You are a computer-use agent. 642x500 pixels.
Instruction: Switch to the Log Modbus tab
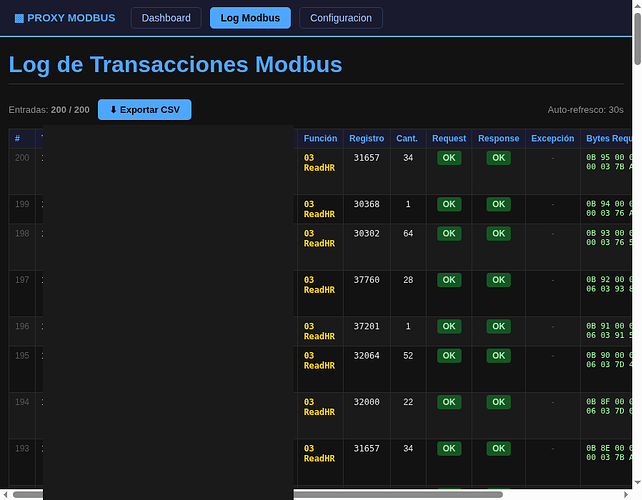tap(250, 18)
